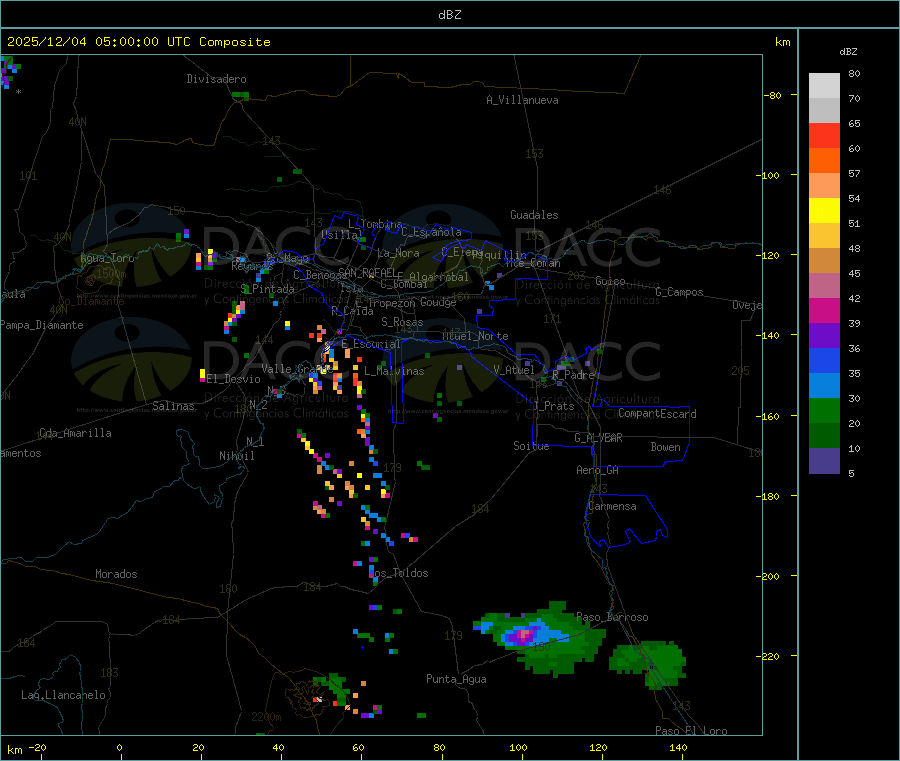Screen dimensions: 900x761
Task: Click the Carmensa location label
Action: pyautogui.click(x=612, y=506)
